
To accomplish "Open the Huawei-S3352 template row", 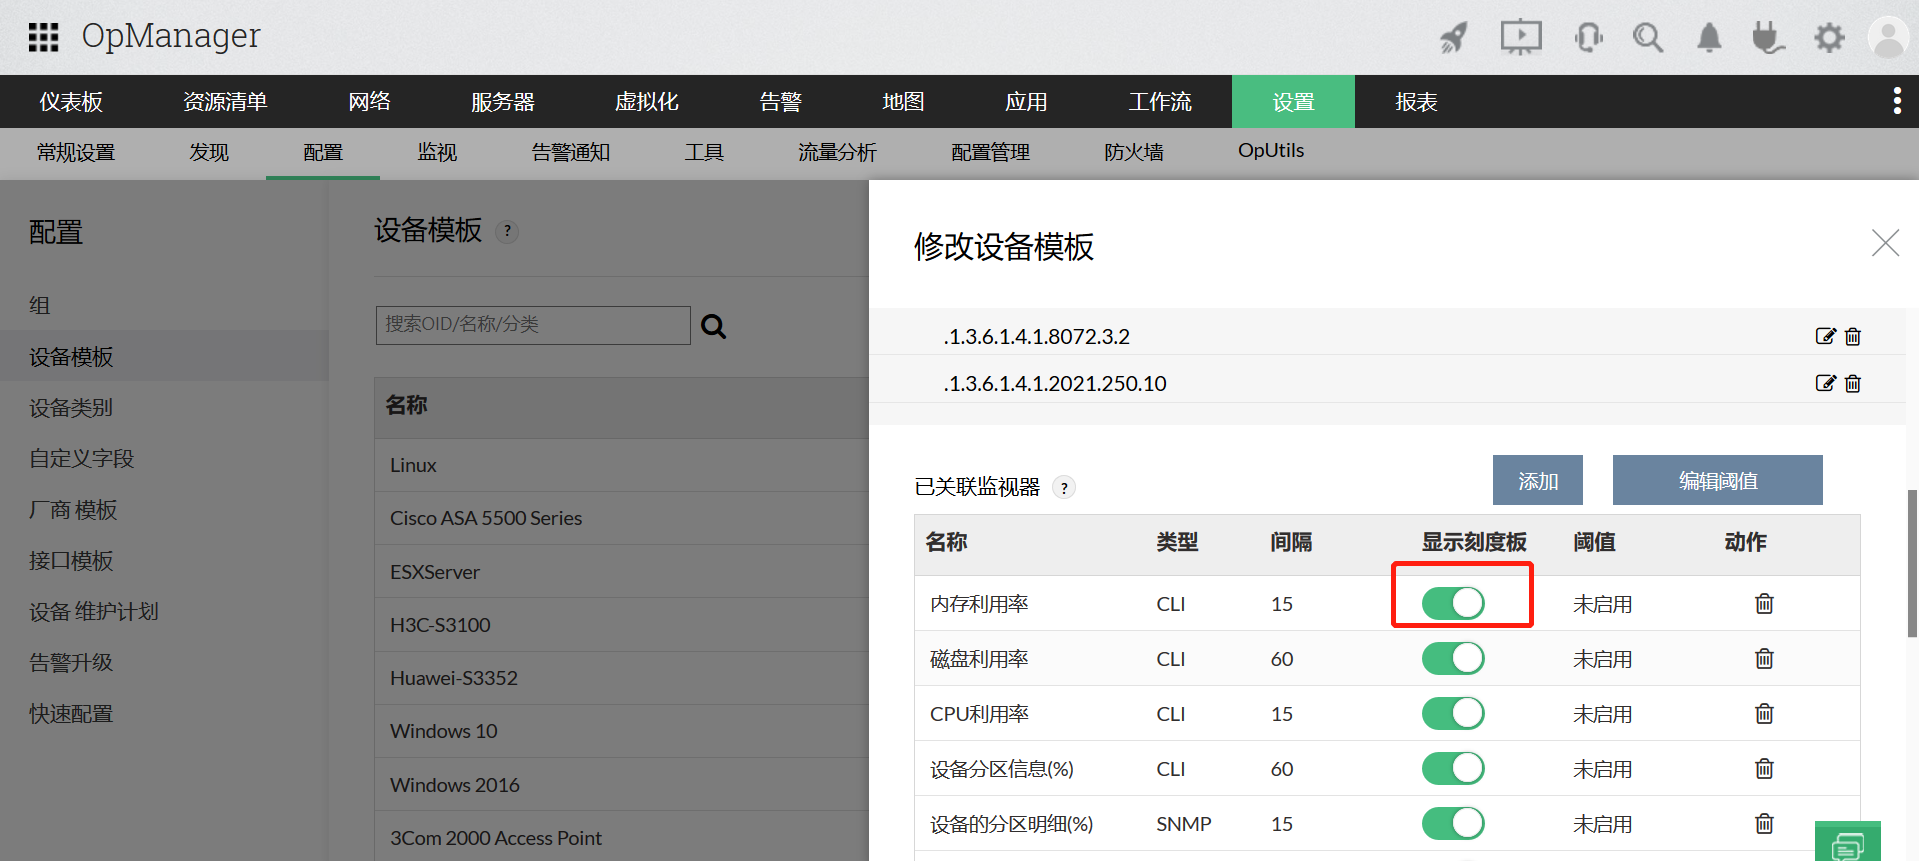I will [x=621, y=677].
